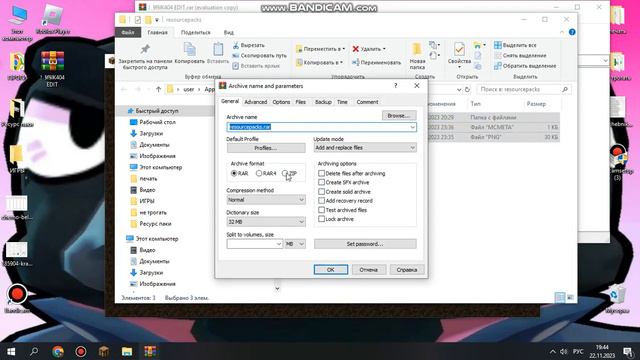Click the Вырезать scissors icon
This screenshot has height=360, width=640.
tap(236, 45)
